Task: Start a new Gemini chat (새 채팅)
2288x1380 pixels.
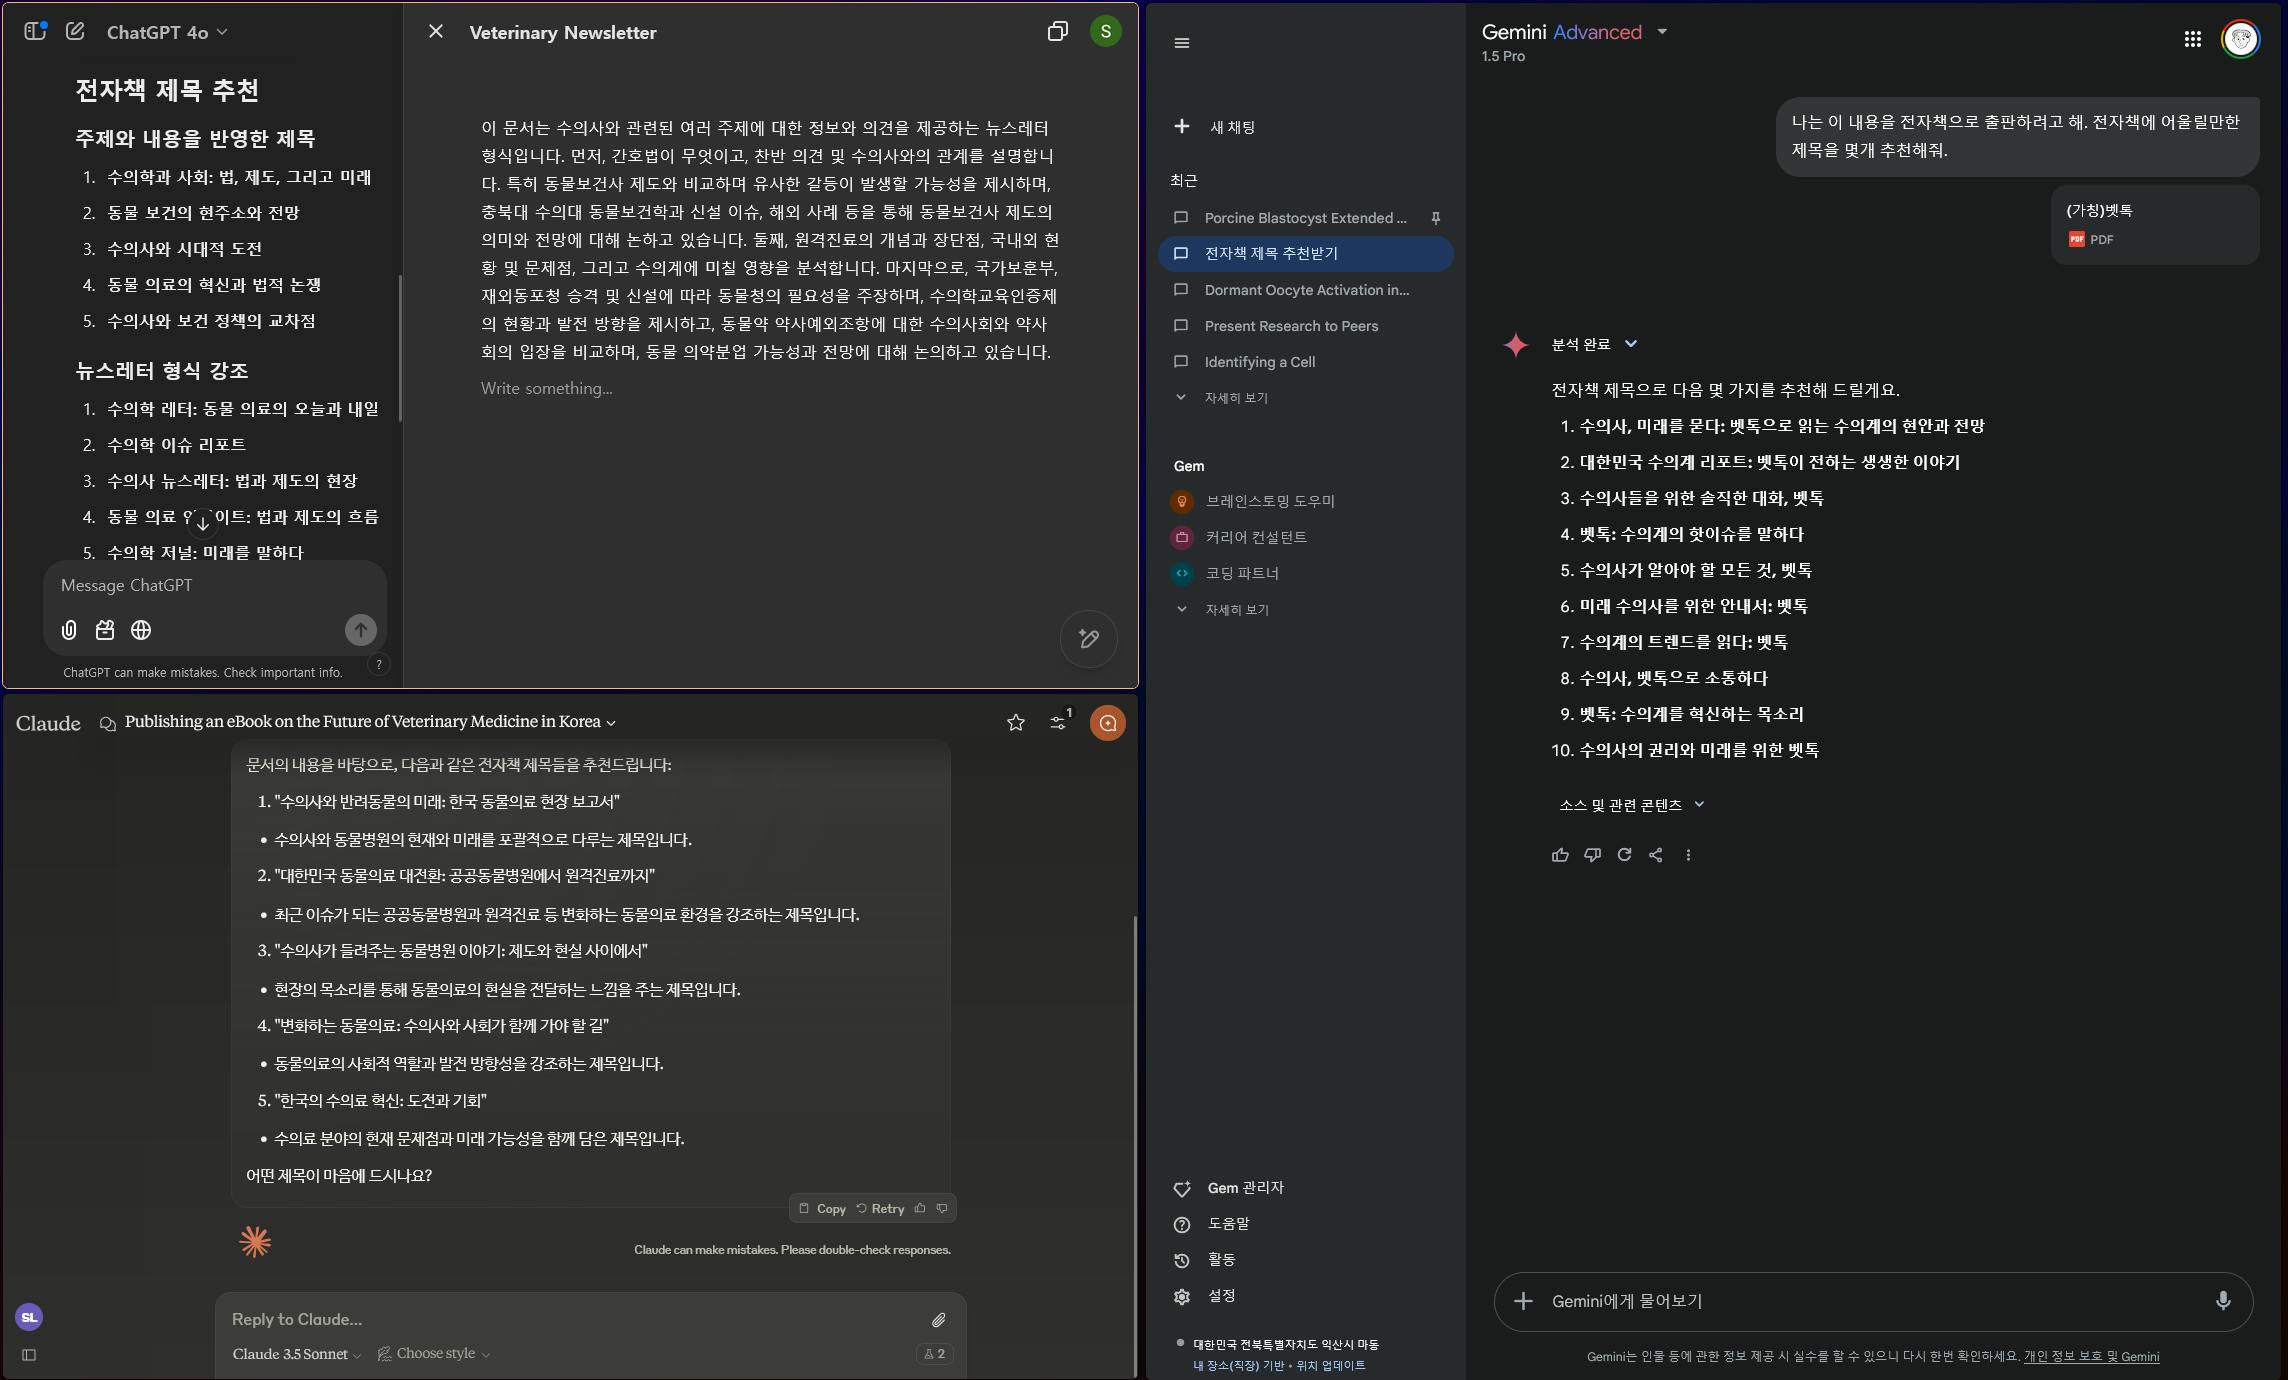Action: click(x=1216, y=127)
